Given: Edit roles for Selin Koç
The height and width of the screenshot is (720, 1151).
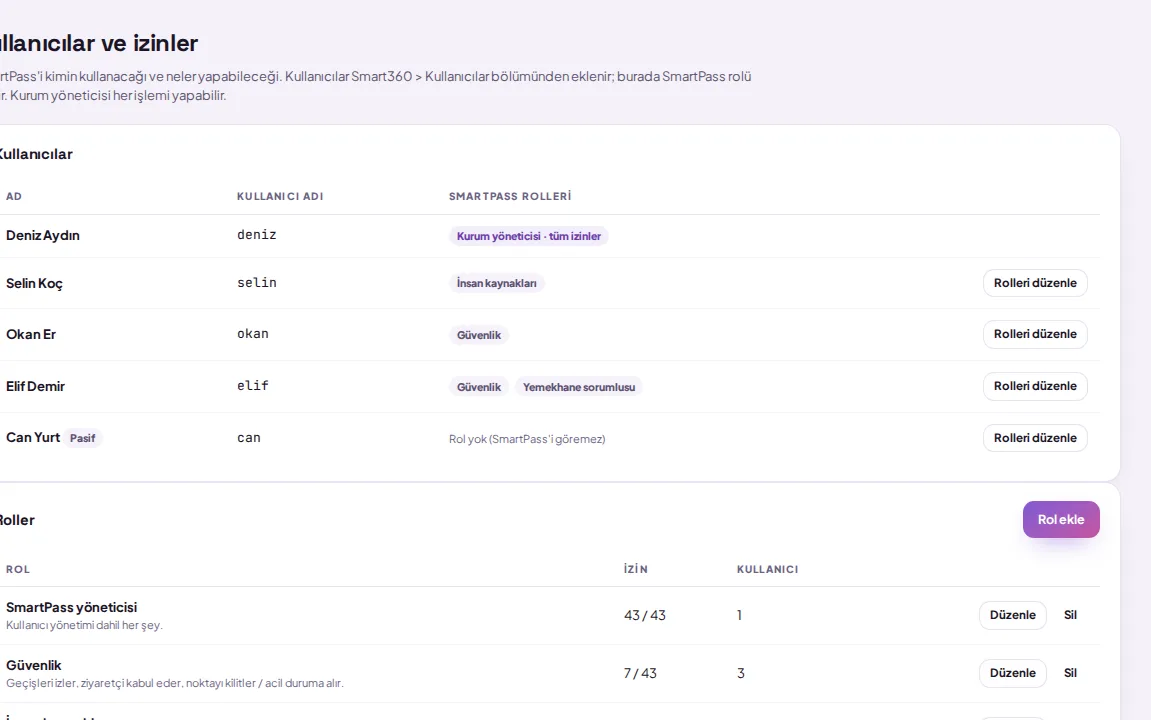Looking at the screenshot, I should pyautogui.click(x=1035, y=283).
